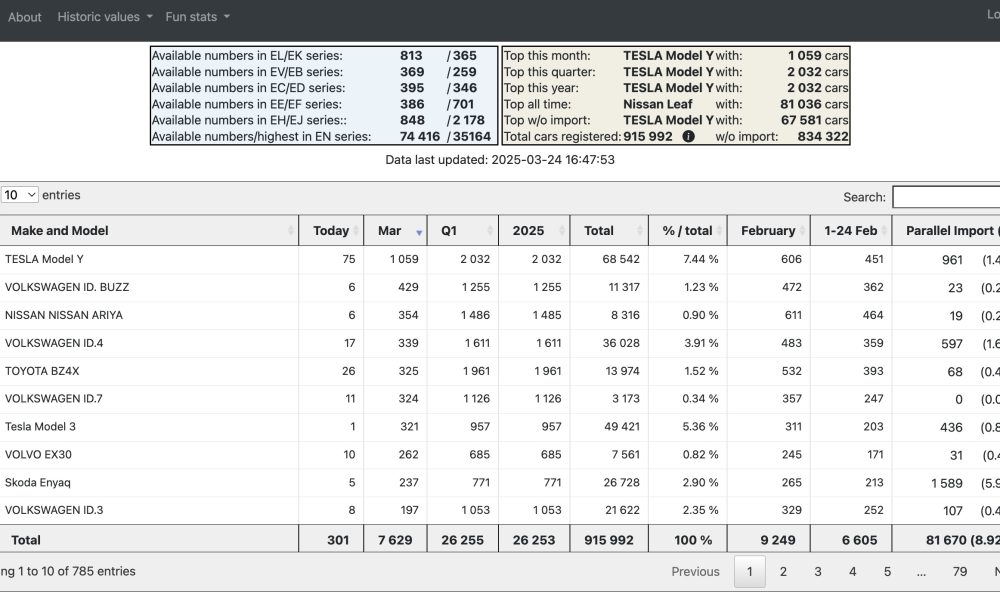Click the 11 317 total for ID. BUZZ
This screenshot has width=1000, height=600.
pyautogui.click(x=624, y=288)
